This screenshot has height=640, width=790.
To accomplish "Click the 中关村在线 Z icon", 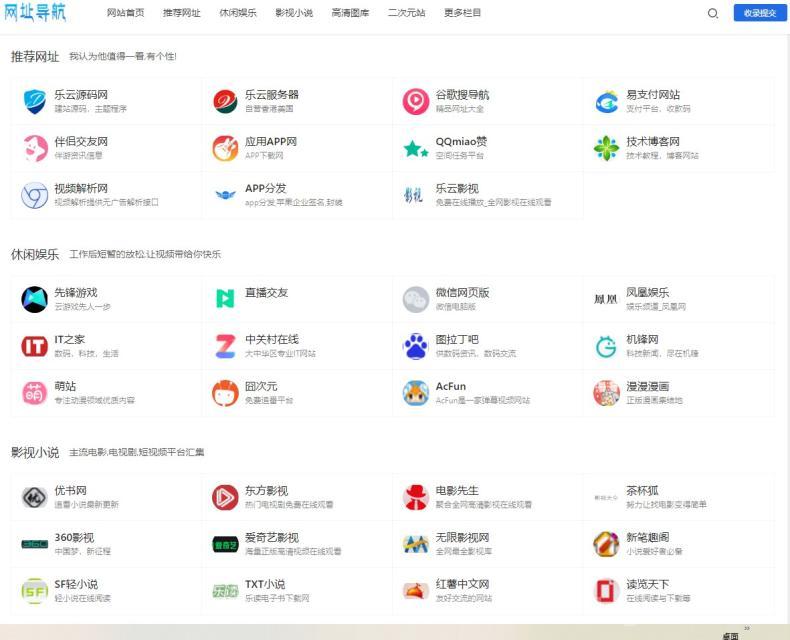I will point(225,346).
